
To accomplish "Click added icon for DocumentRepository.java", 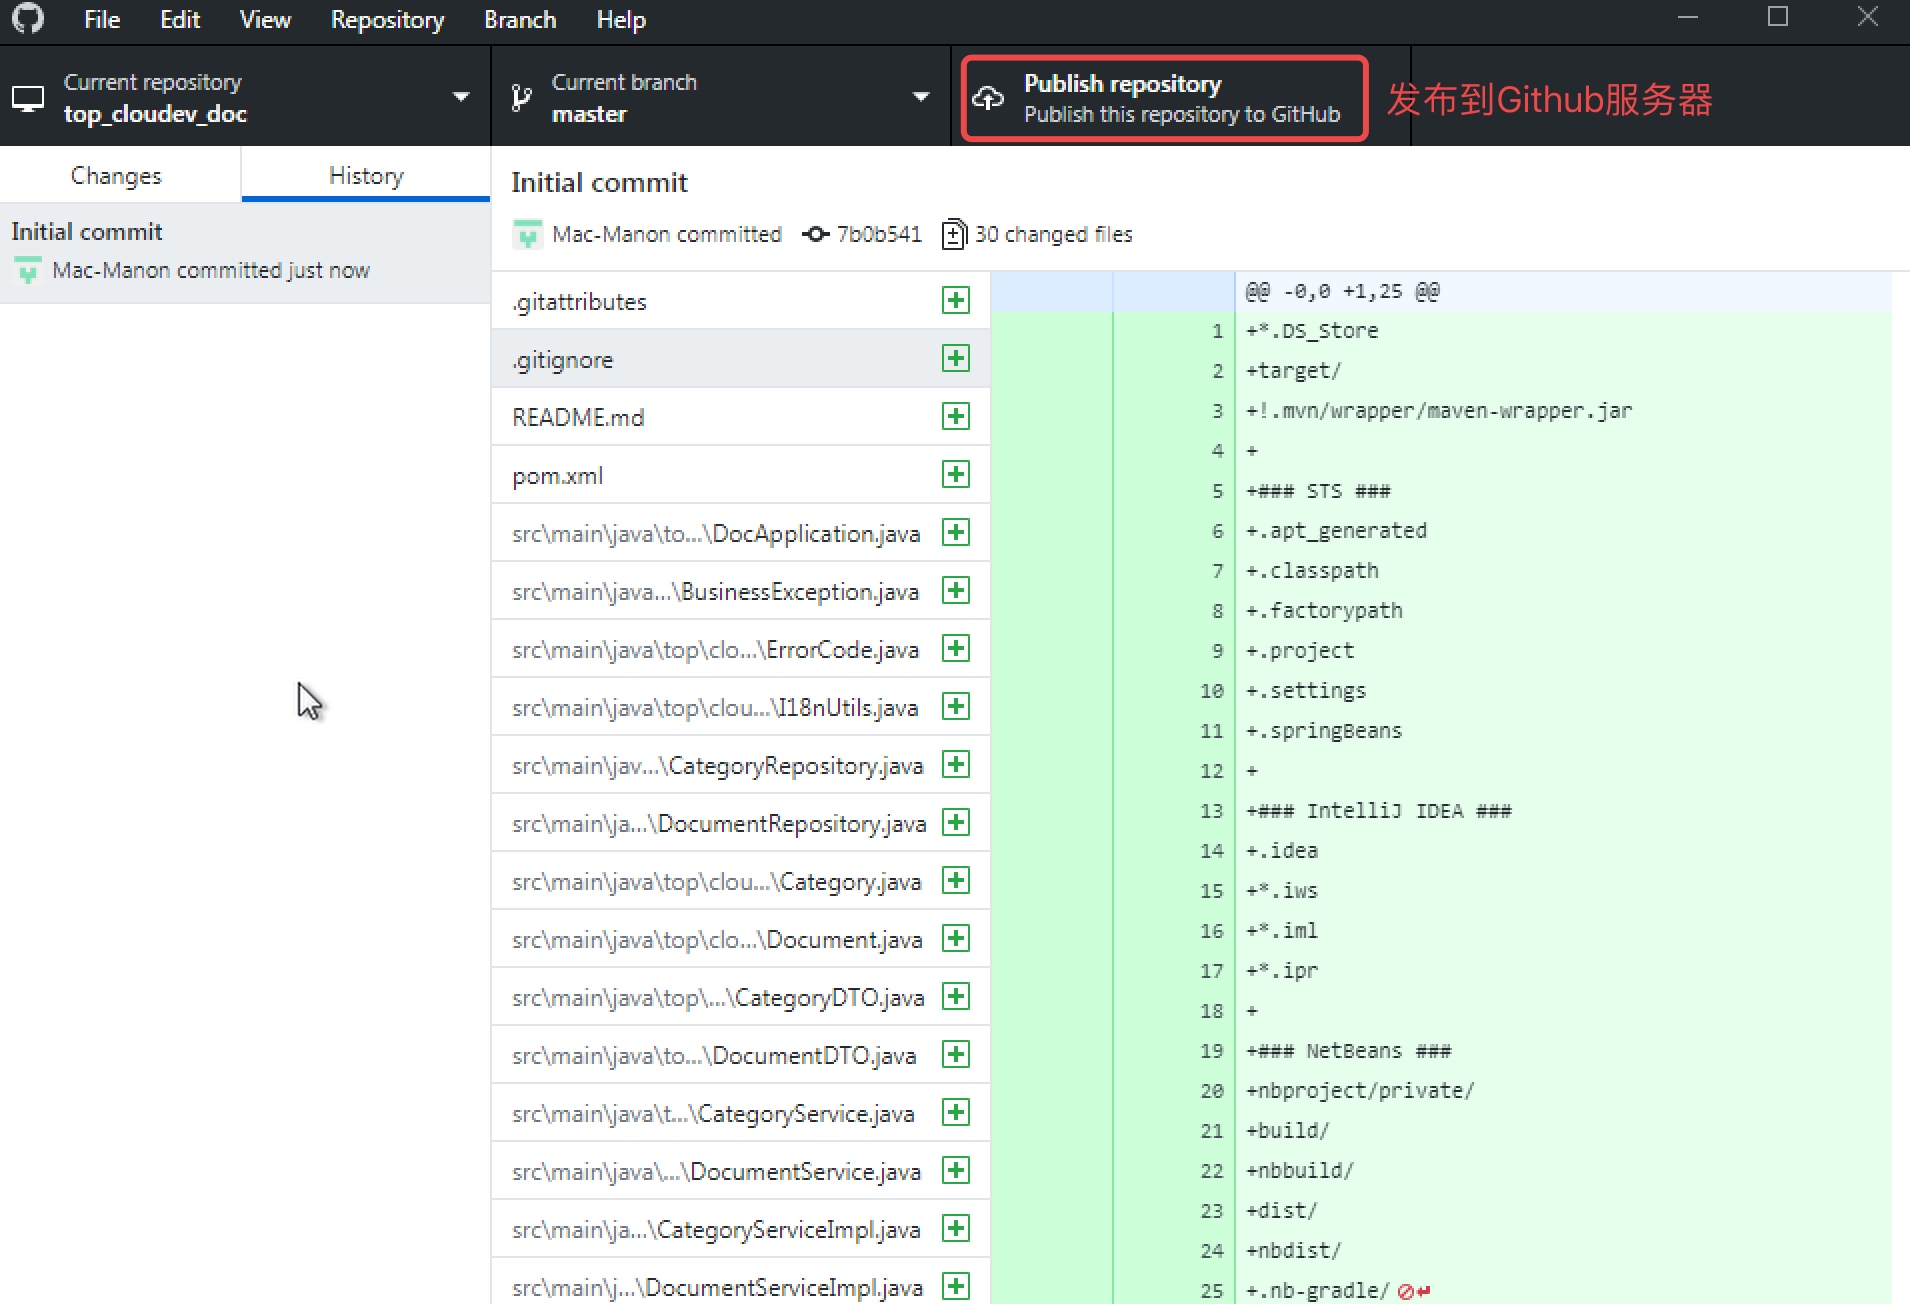I will pos(956,822).
